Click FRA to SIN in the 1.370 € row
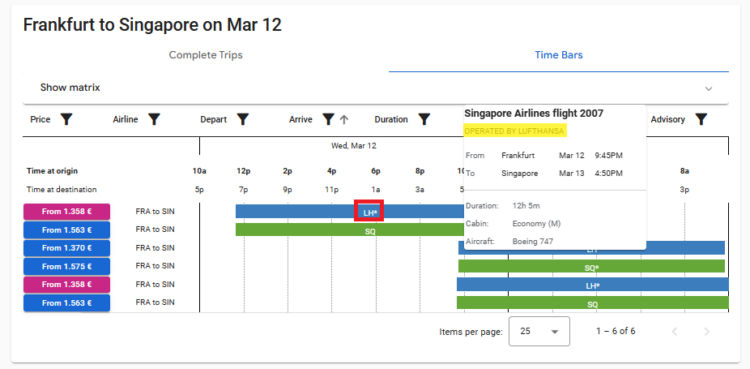This screenshot has width=750, height=369. 155,248
